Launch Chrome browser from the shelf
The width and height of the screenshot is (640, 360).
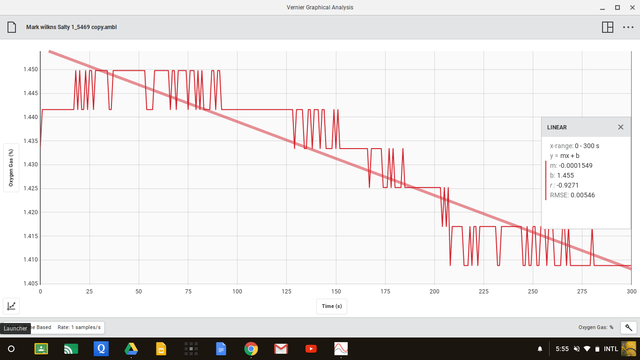click(251, 349)
